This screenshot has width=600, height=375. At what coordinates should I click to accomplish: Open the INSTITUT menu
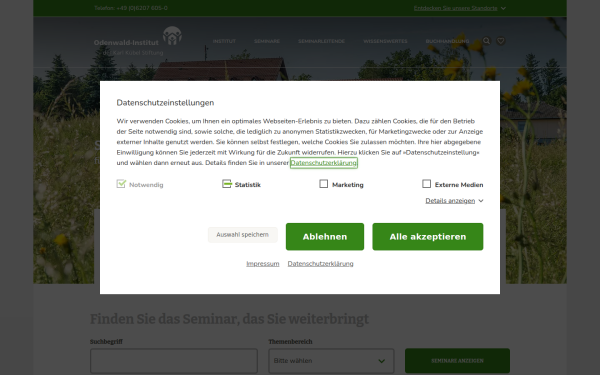pos(224,41)
